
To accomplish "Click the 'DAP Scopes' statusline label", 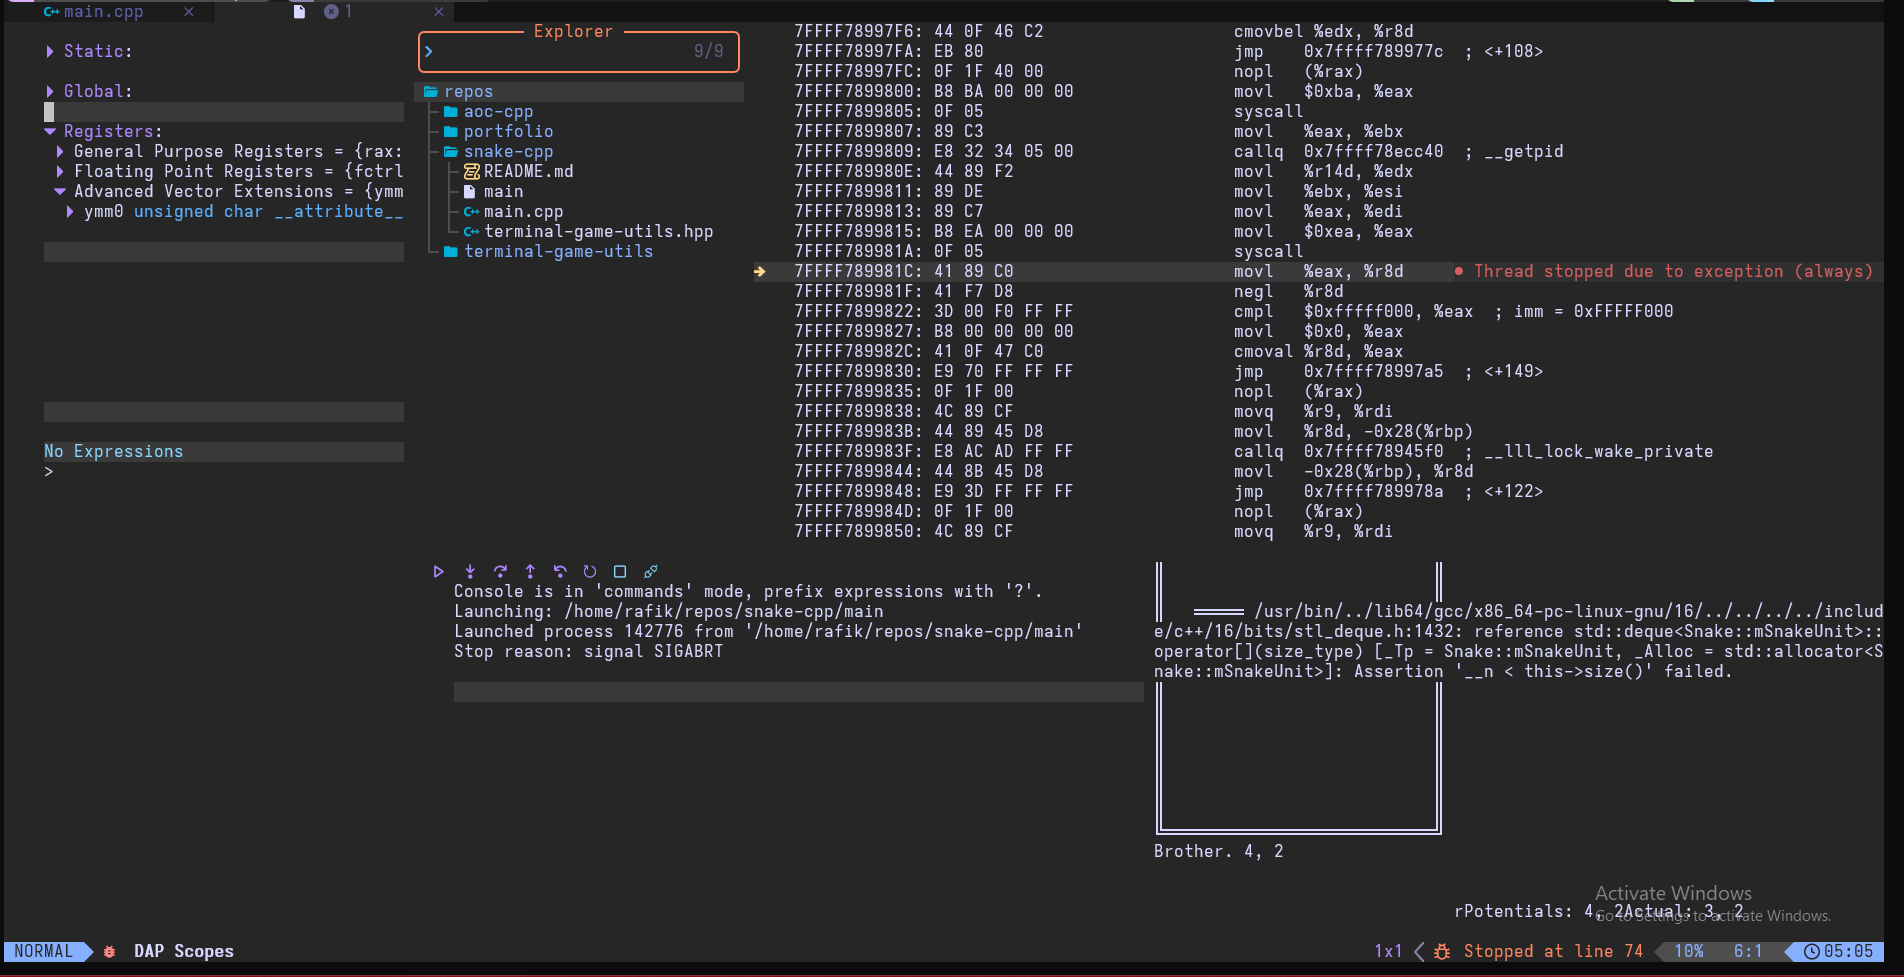I will [184, 951].
